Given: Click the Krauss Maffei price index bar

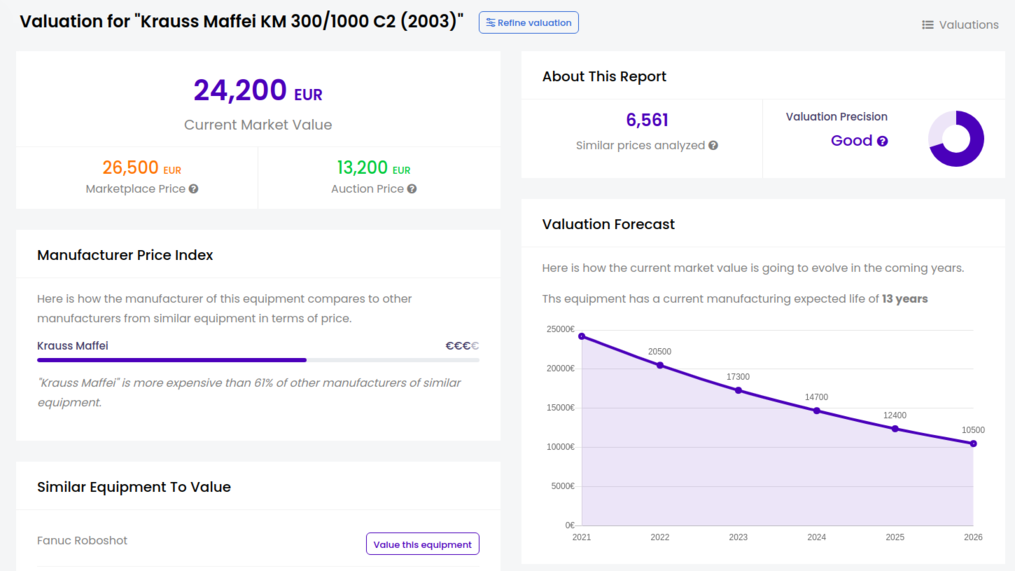Looking at the screenshot, I should 258,360.
